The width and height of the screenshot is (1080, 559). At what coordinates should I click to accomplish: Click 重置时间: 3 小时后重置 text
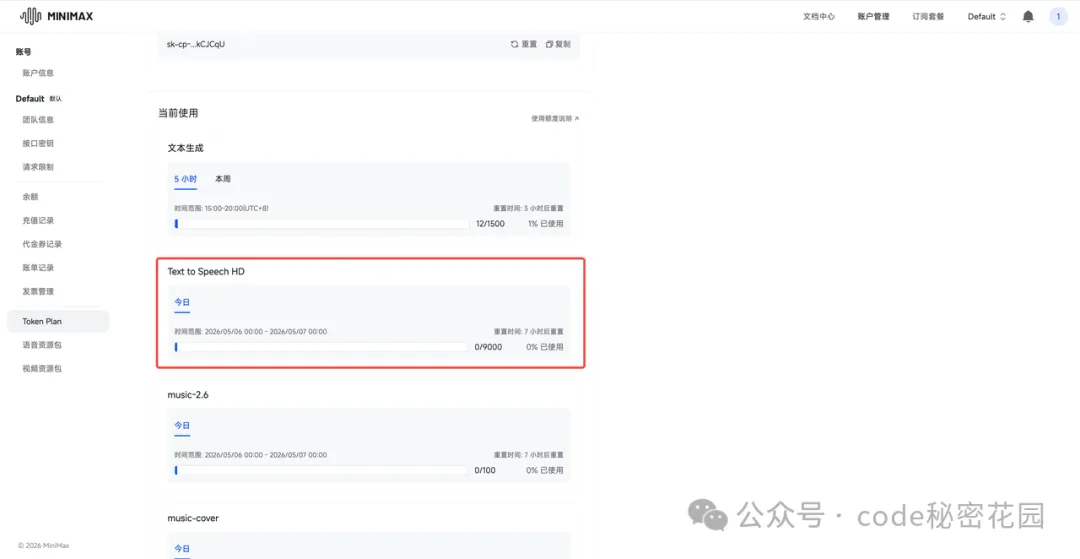[528, 208]
